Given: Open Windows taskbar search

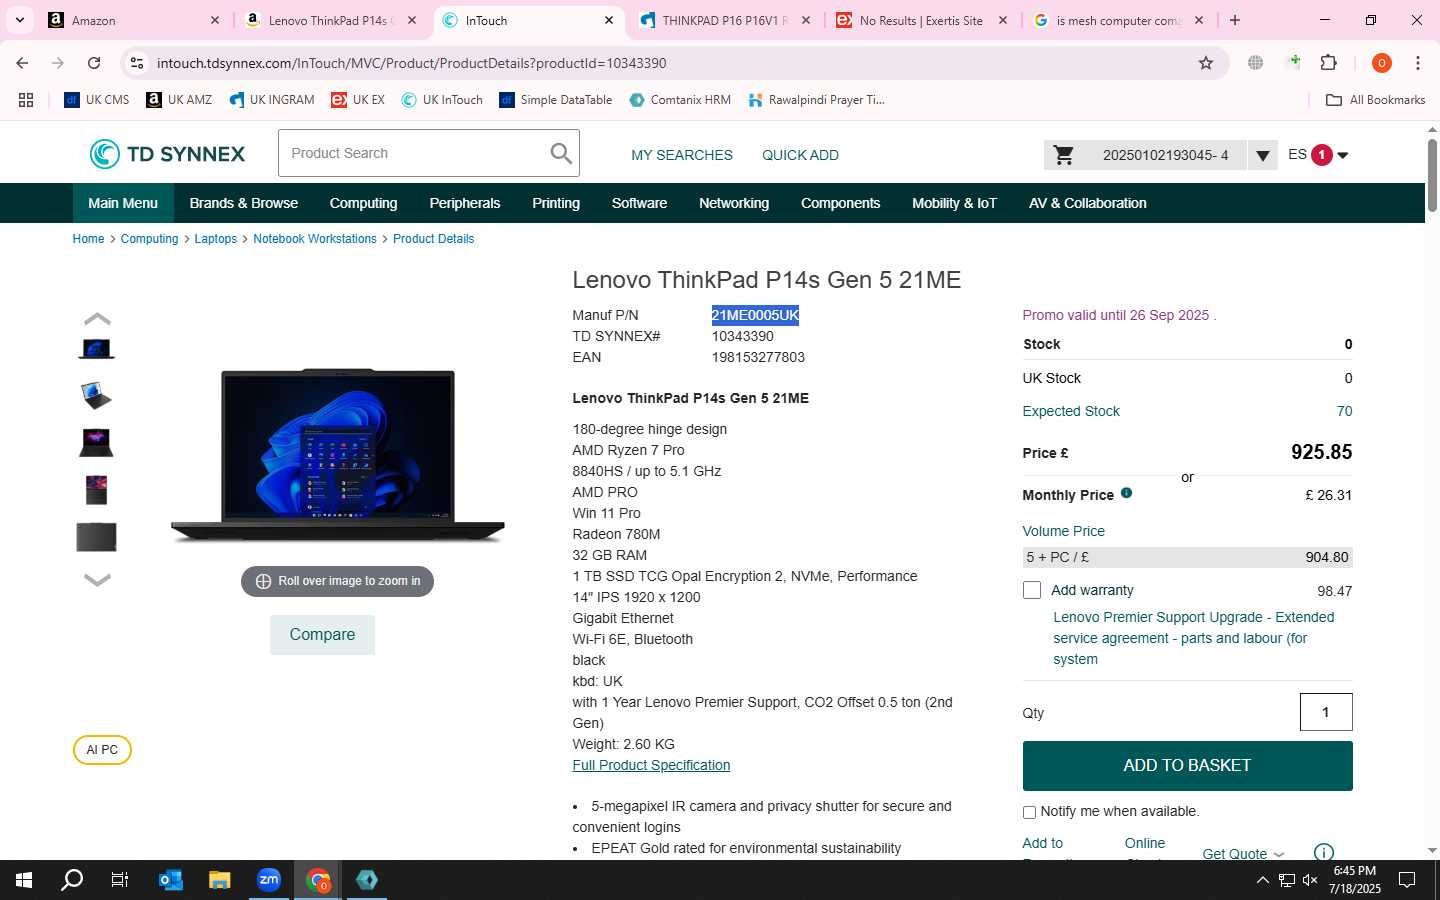Looking at the screenshot, I should [x=72, y=880].
